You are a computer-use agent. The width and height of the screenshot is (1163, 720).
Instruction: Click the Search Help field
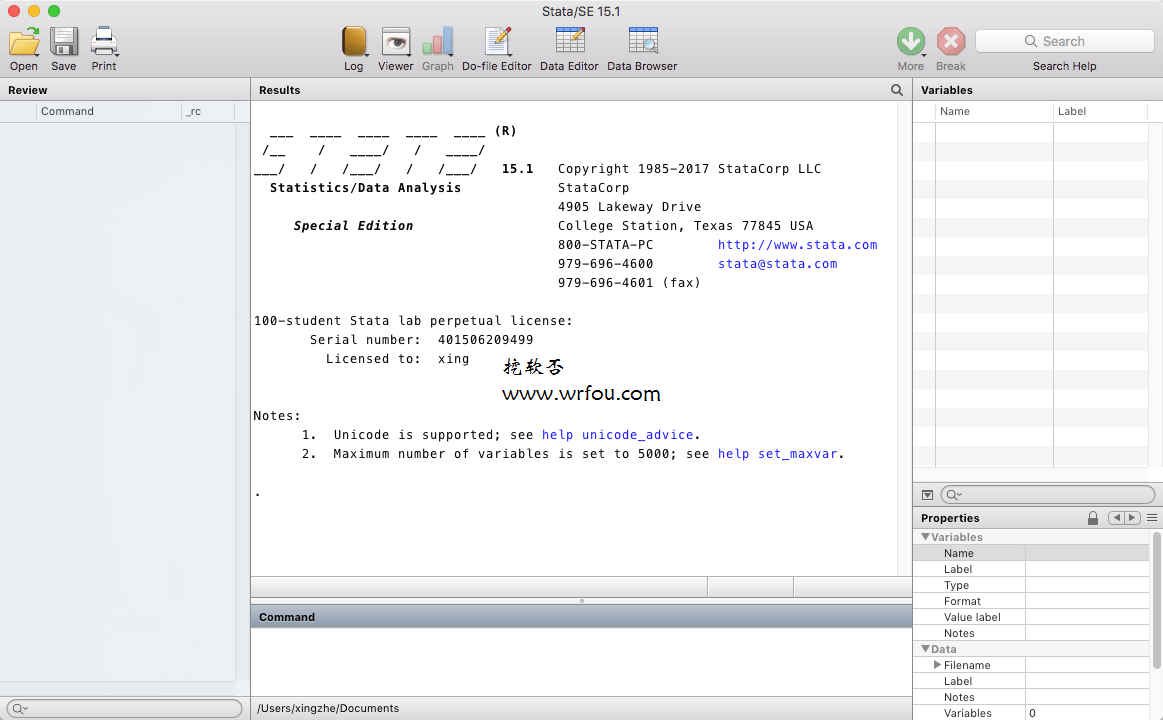tap(1064, 42)
